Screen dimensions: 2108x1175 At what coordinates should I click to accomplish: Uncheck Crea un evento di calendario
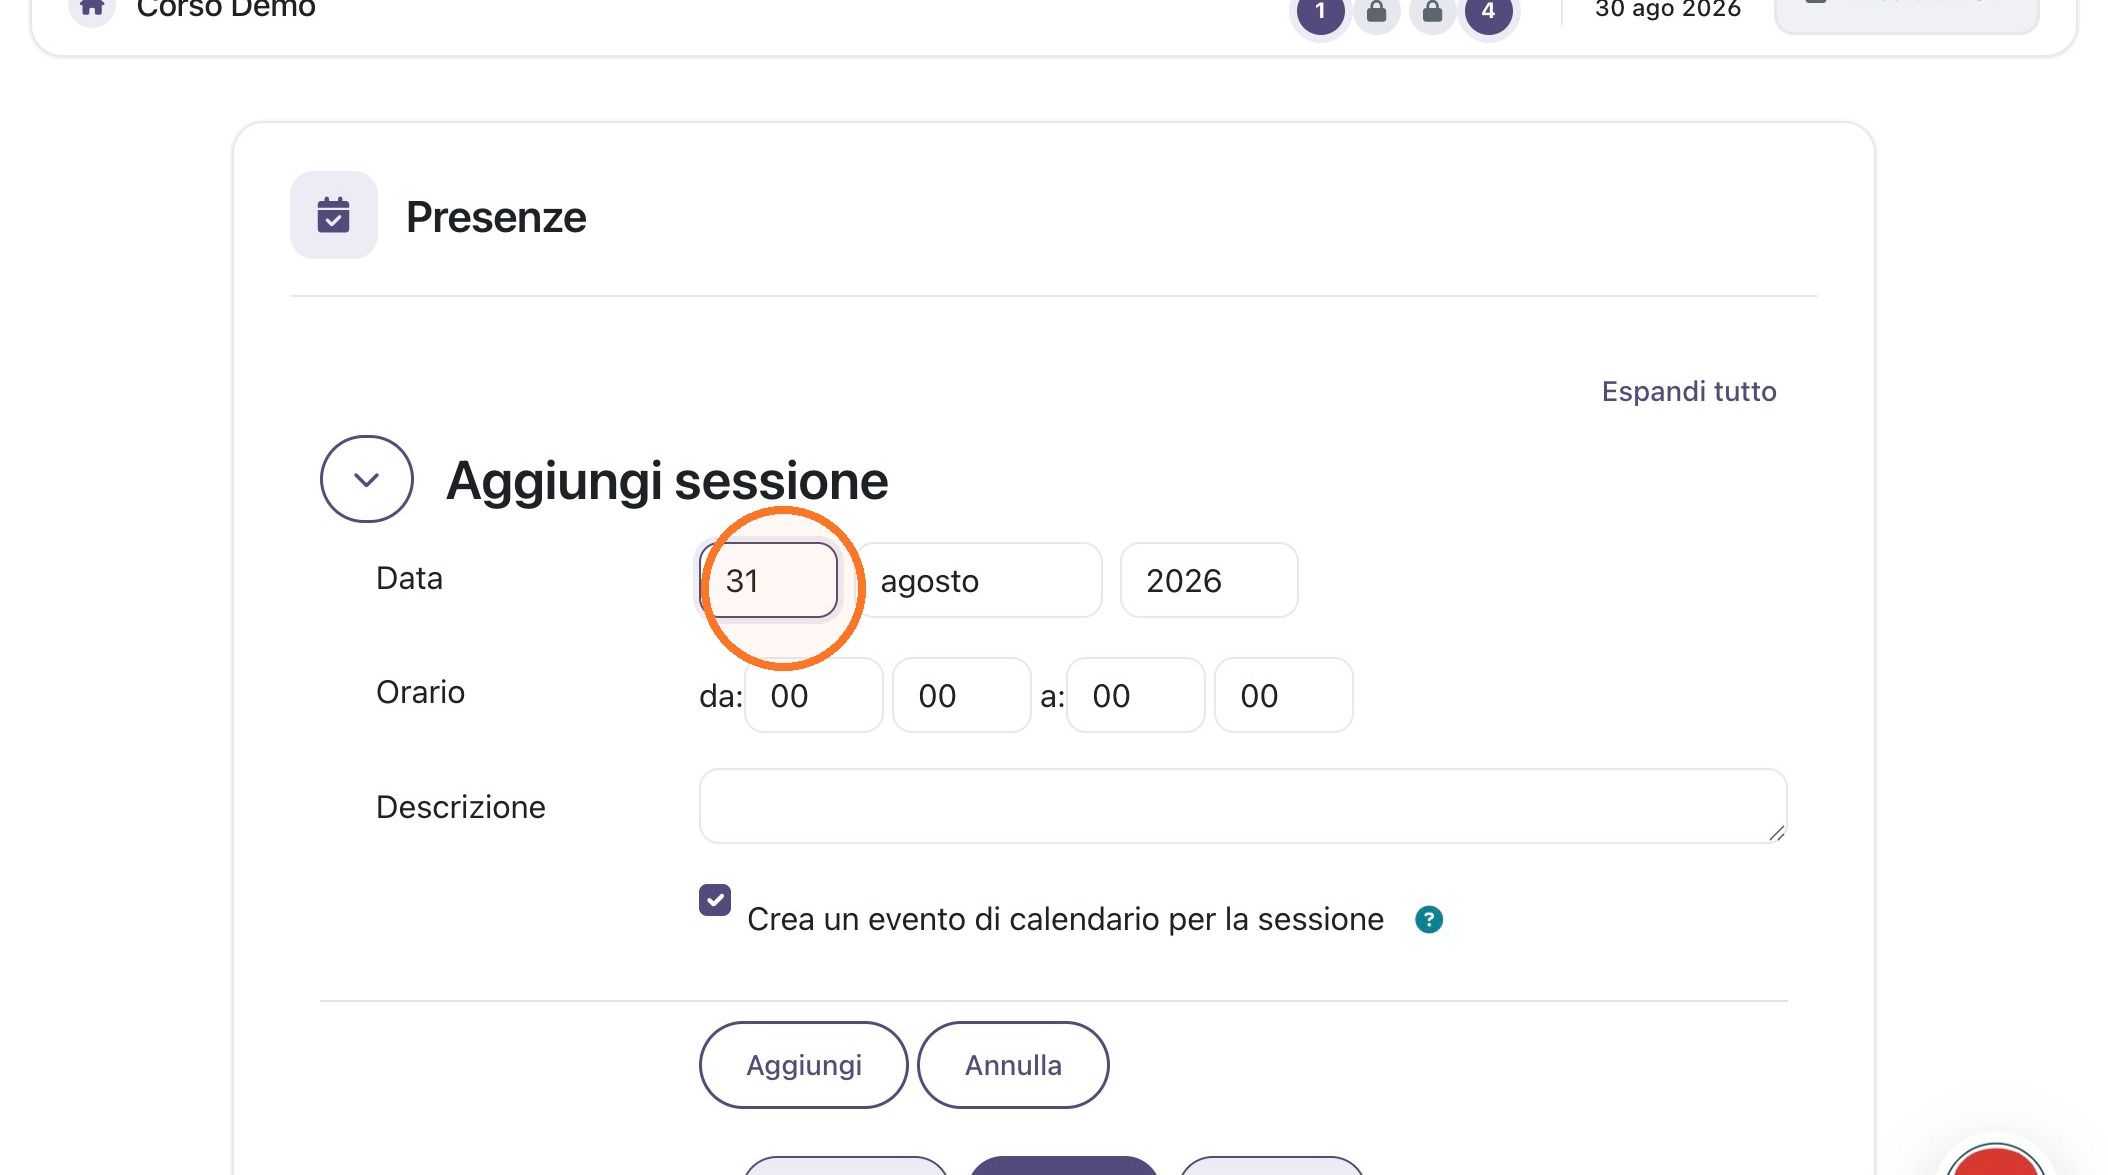point(715,900)
